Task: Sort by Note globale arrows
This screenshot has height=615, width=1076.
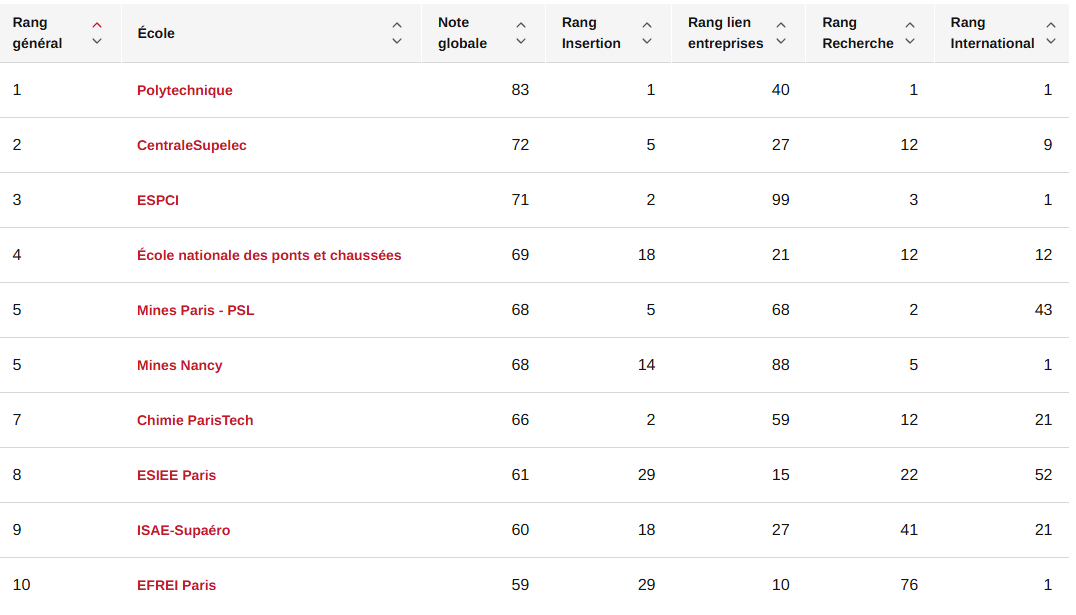Action: 520,33
